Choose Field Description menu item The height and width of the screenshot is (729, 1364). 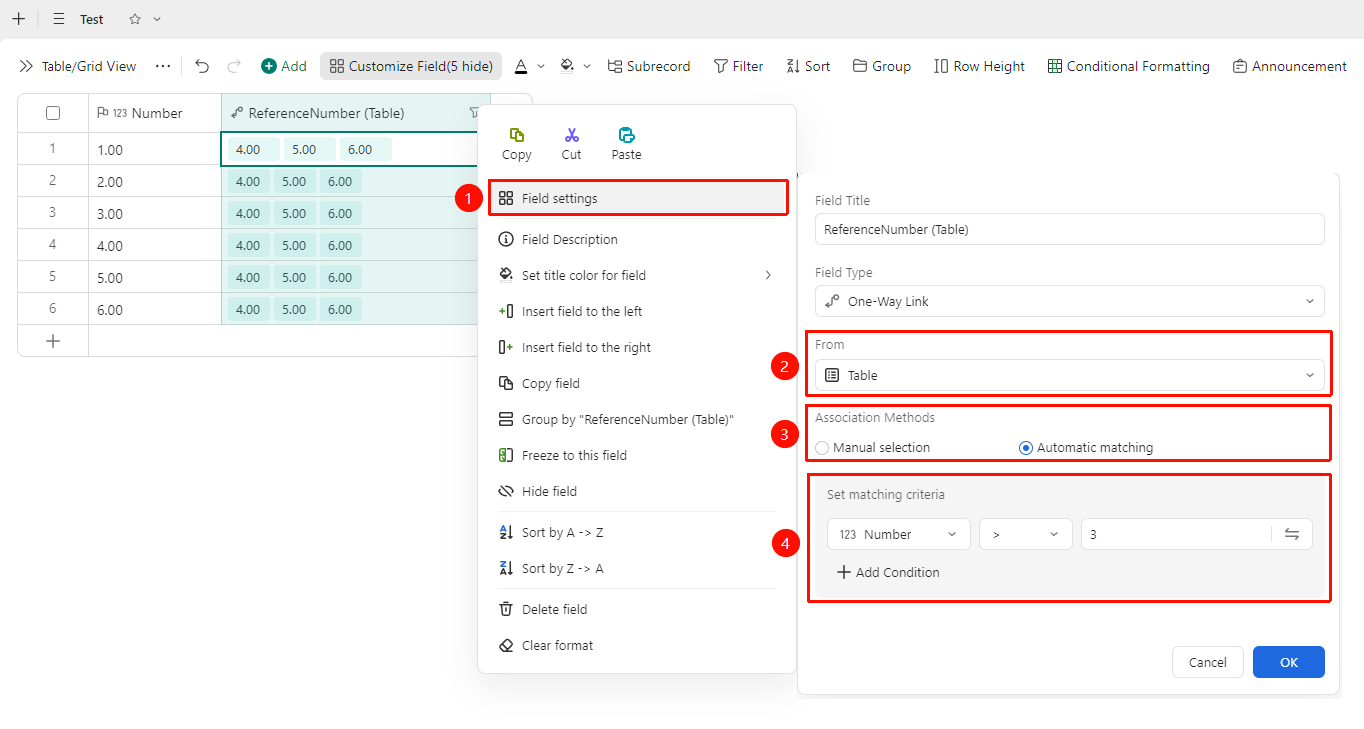coord(637,239)
